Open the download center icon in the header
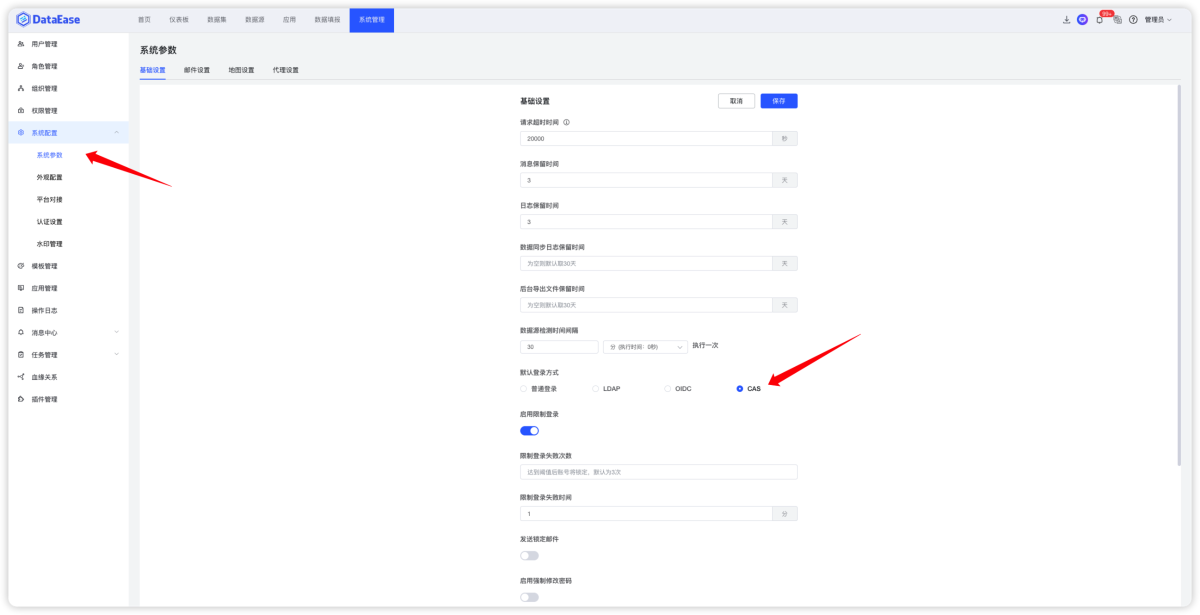Image resolution: width=1200 pixels, height=615 pixels. 1066,19
